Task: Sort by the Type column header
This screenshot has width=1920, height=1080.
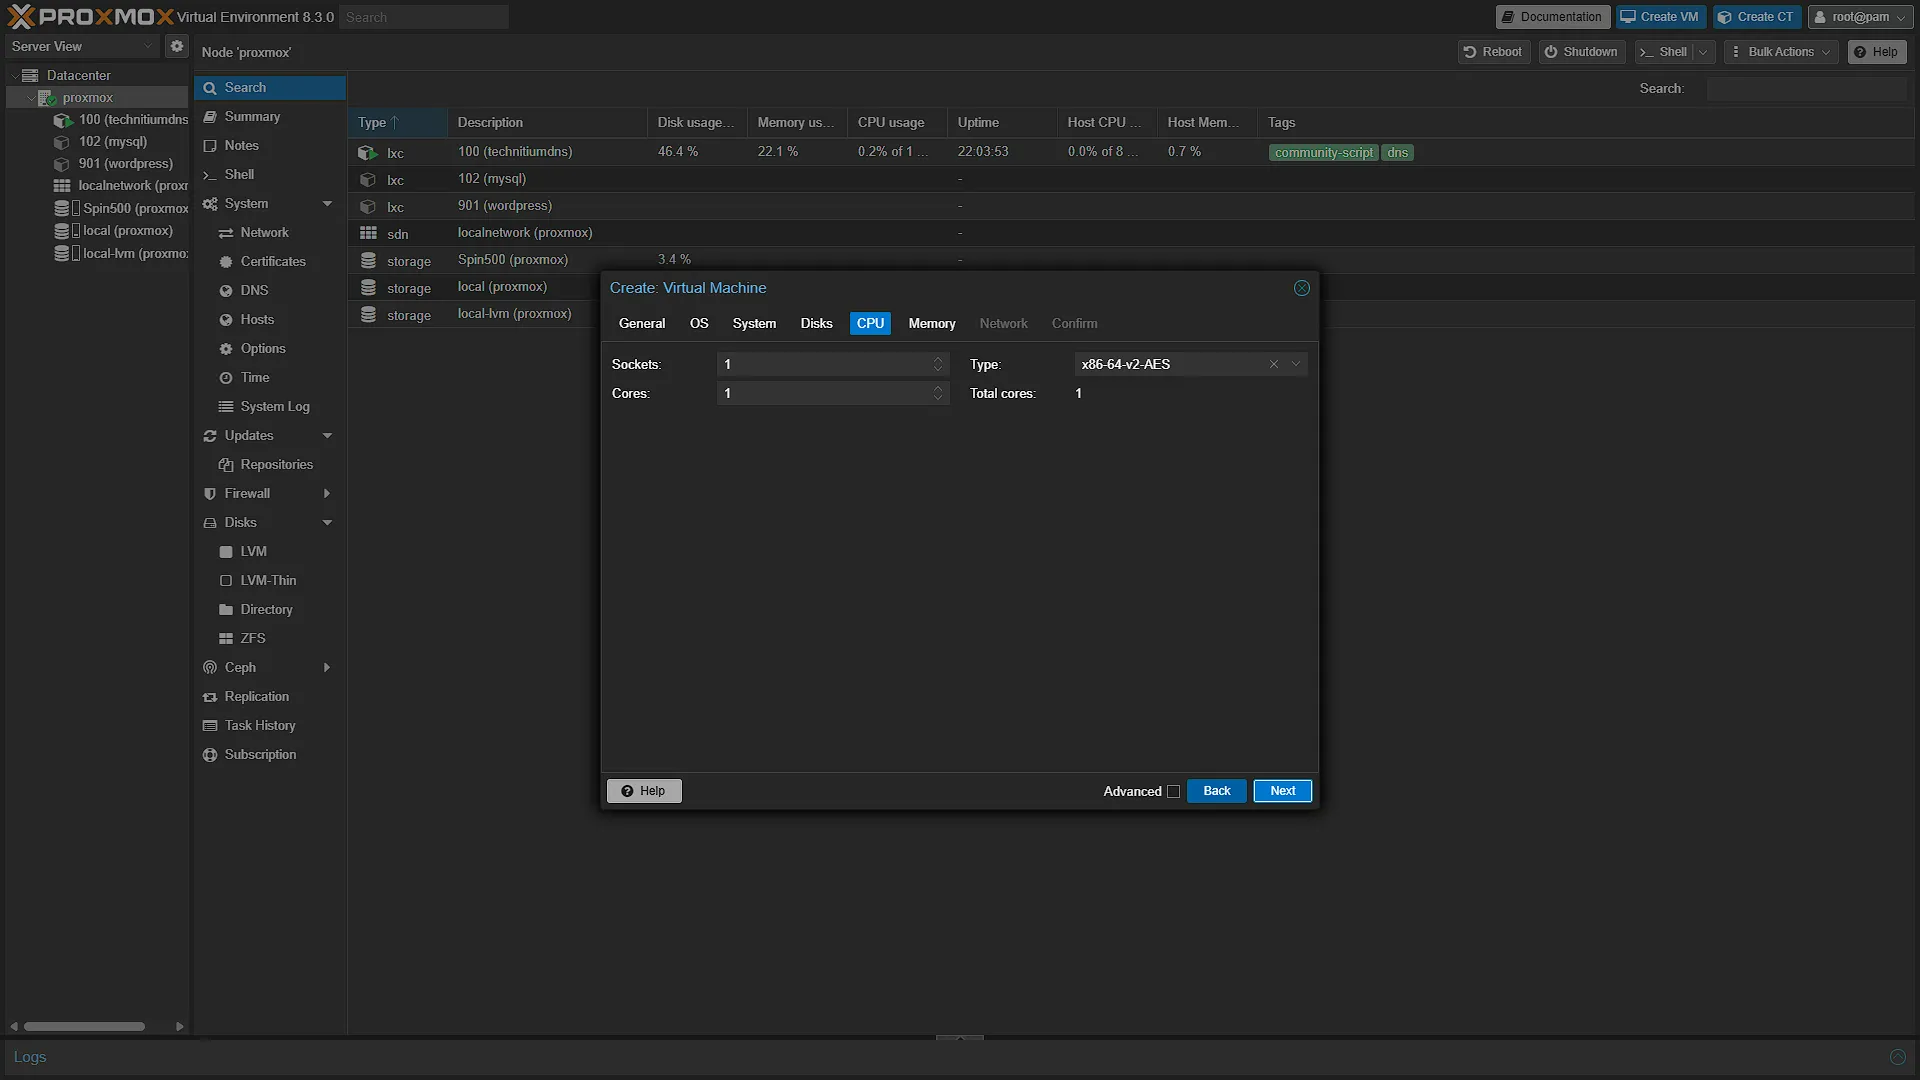Action: click(397, 122)
